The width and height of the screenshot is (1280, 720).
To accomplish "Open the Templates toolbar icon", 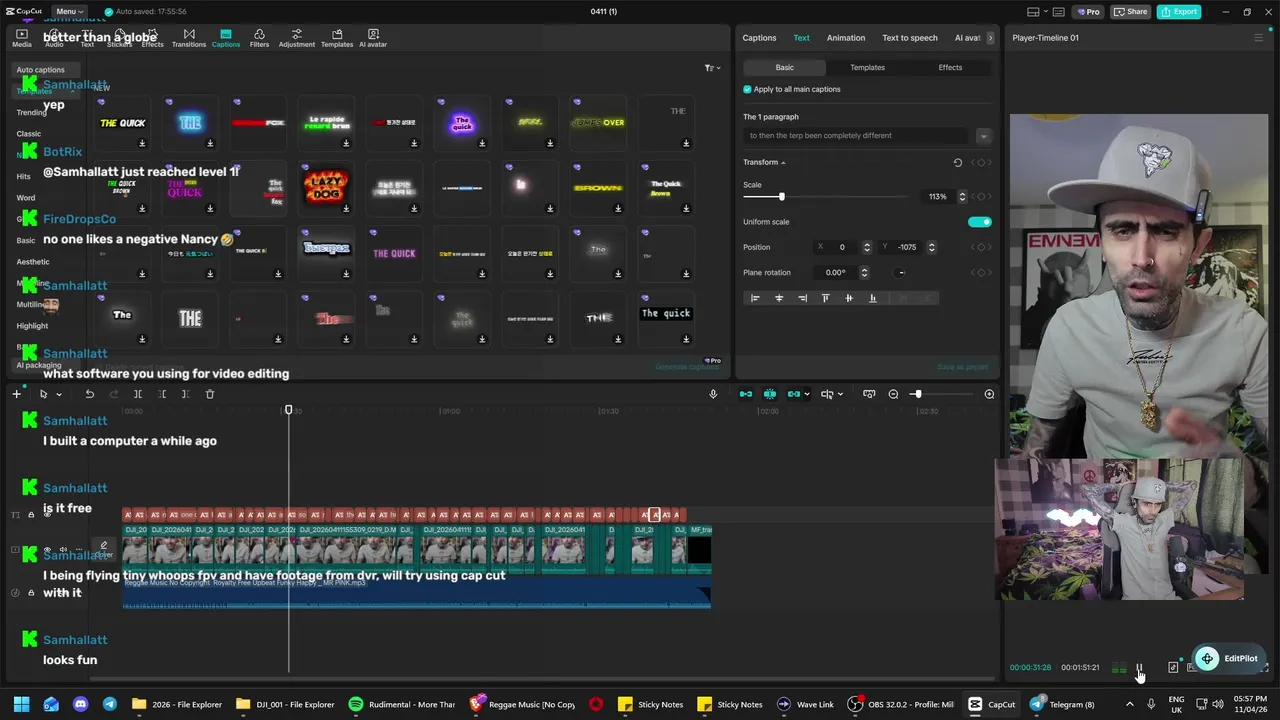I will point(337,38).
